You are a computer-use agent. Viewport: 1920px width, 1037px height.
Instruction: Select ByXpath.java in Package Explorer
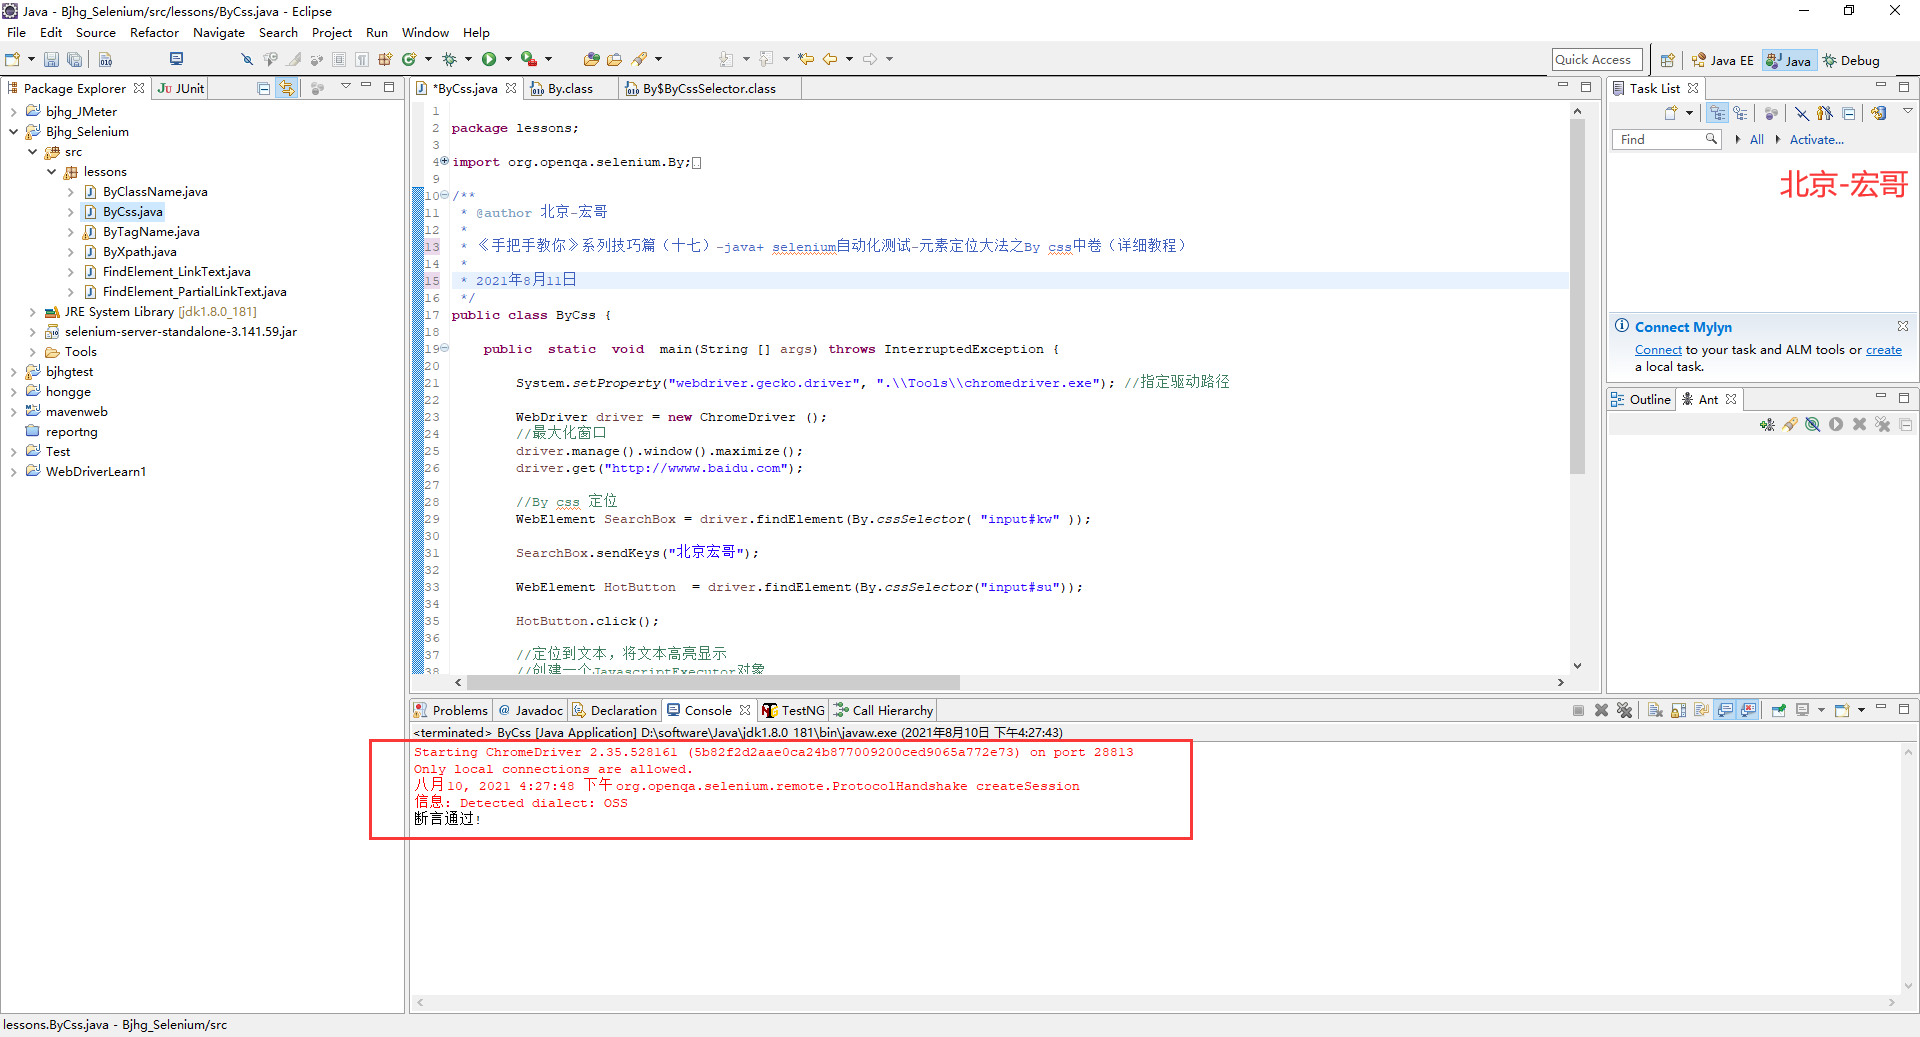coord(139,252)
